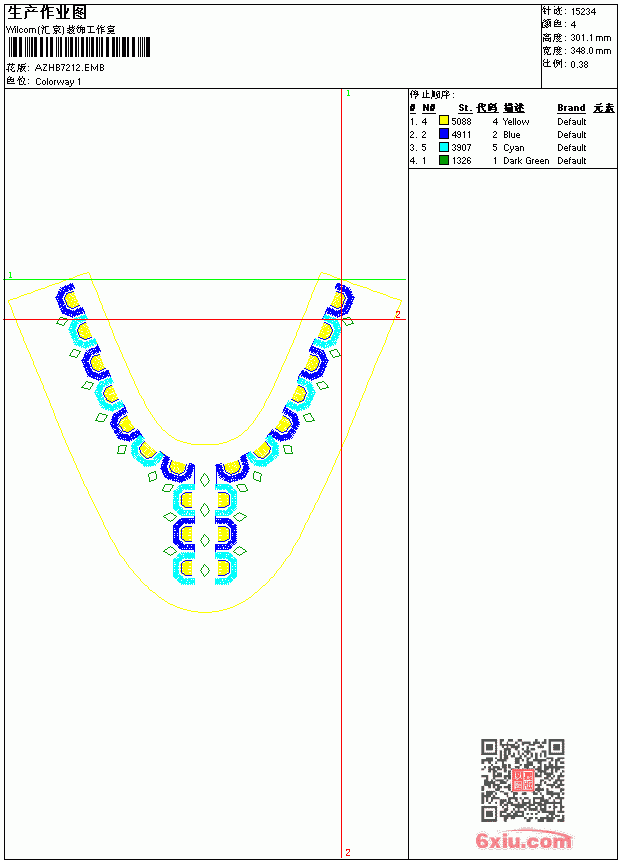Click the Blue thread color swatch
Screen dimensions: 620x860
(x=443, y=134)
